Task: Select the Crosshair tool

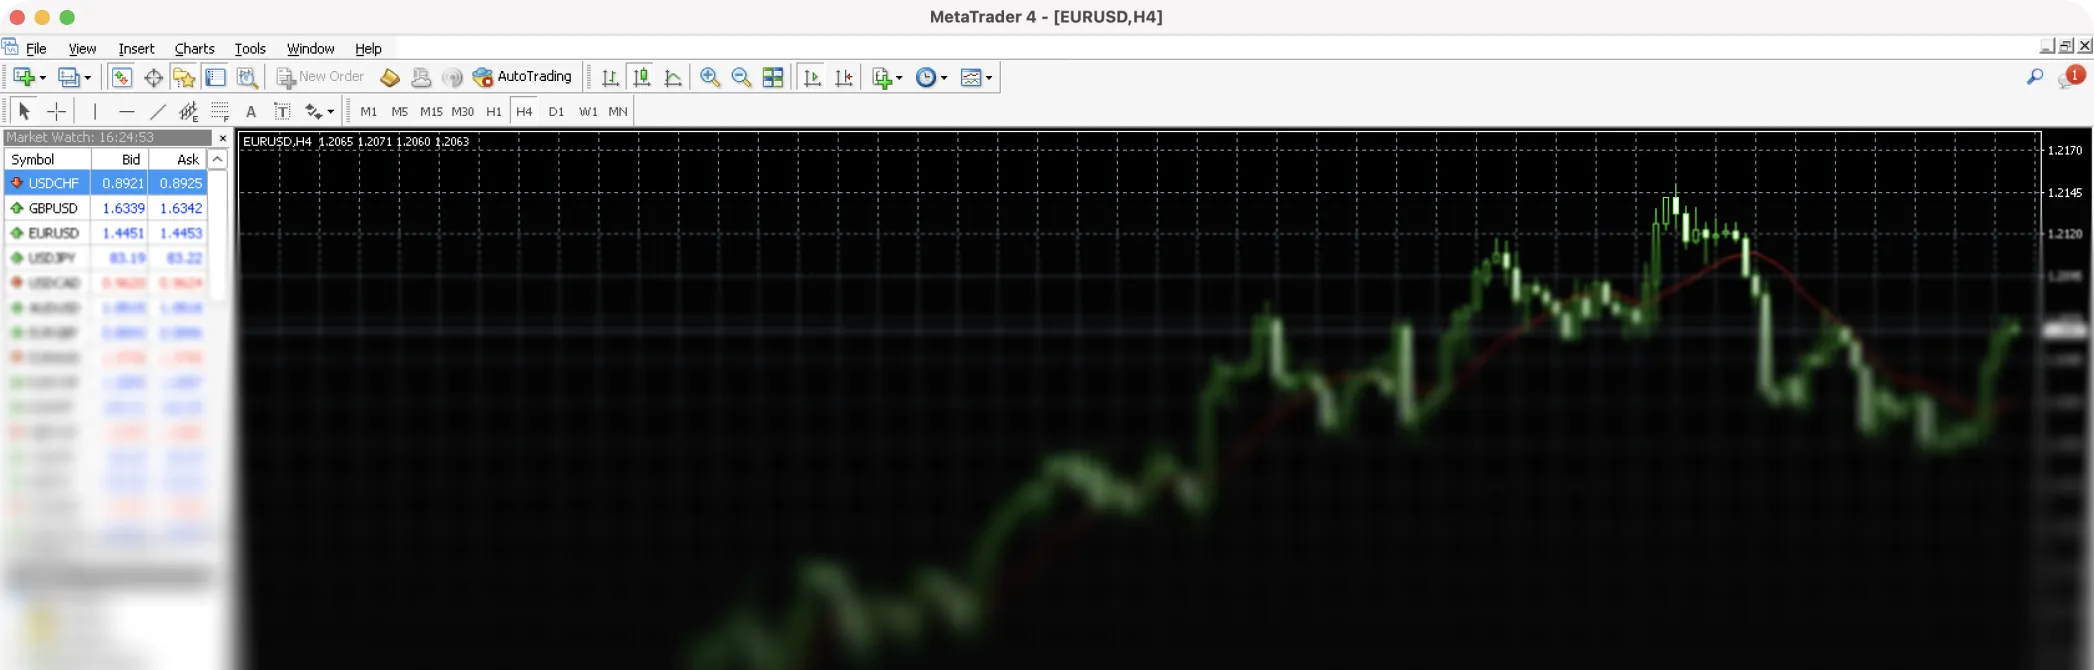Action: 57,111
